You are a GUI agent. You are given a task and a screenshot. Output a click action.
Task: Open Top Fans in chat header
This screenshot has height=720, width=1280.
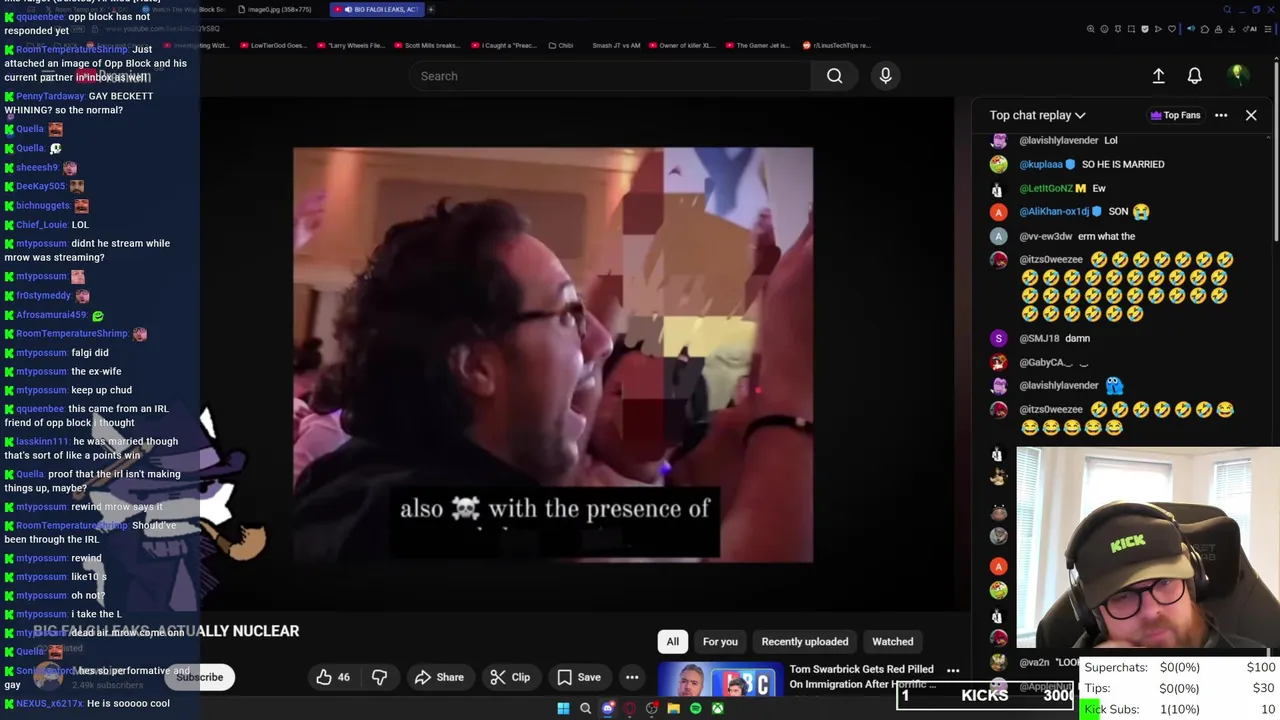[1175, 115]
